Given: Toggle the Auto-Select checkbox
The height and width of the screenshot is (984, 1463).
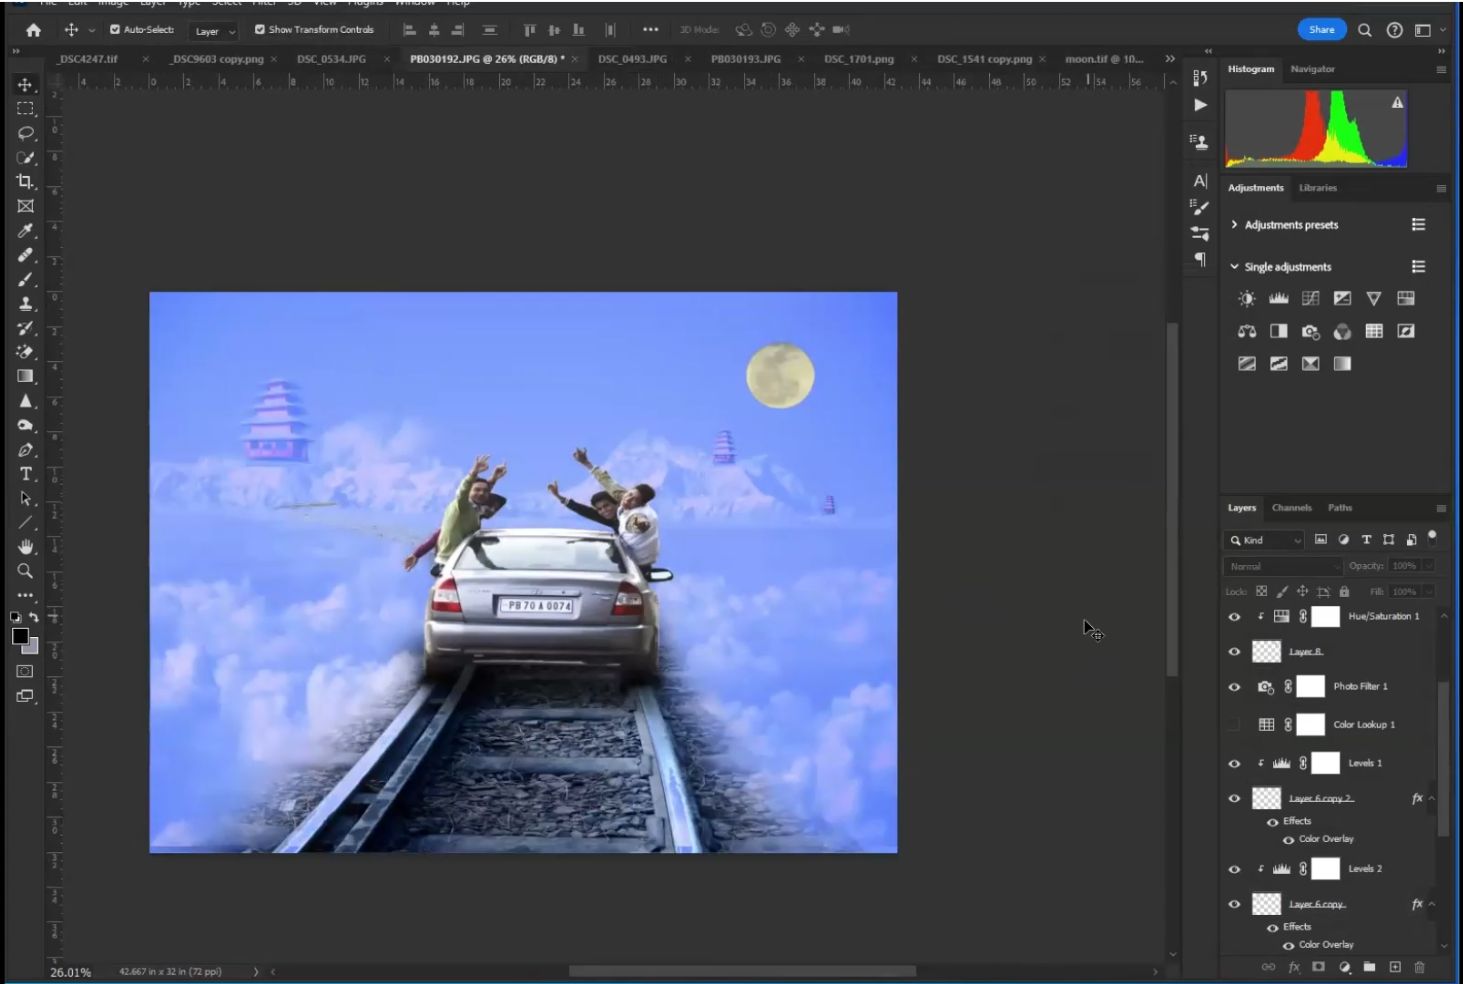Looking at the screenshot, I should (115, 30).
